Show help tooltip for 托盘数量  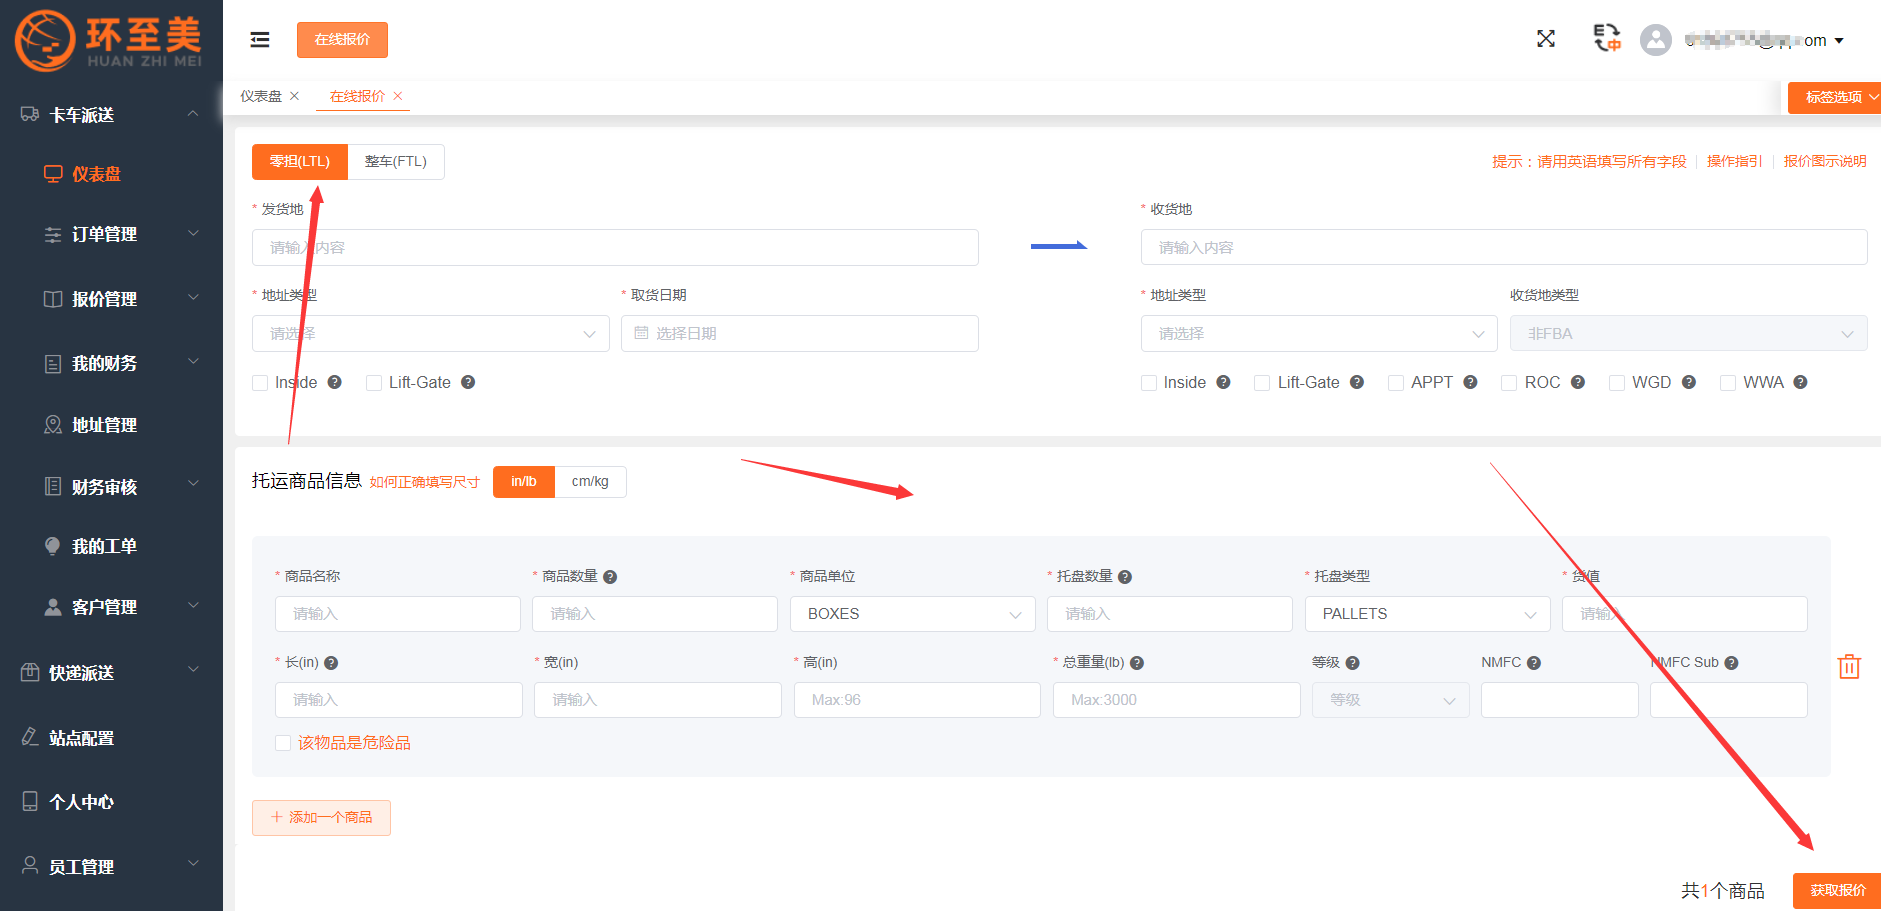pos(1125,577)
